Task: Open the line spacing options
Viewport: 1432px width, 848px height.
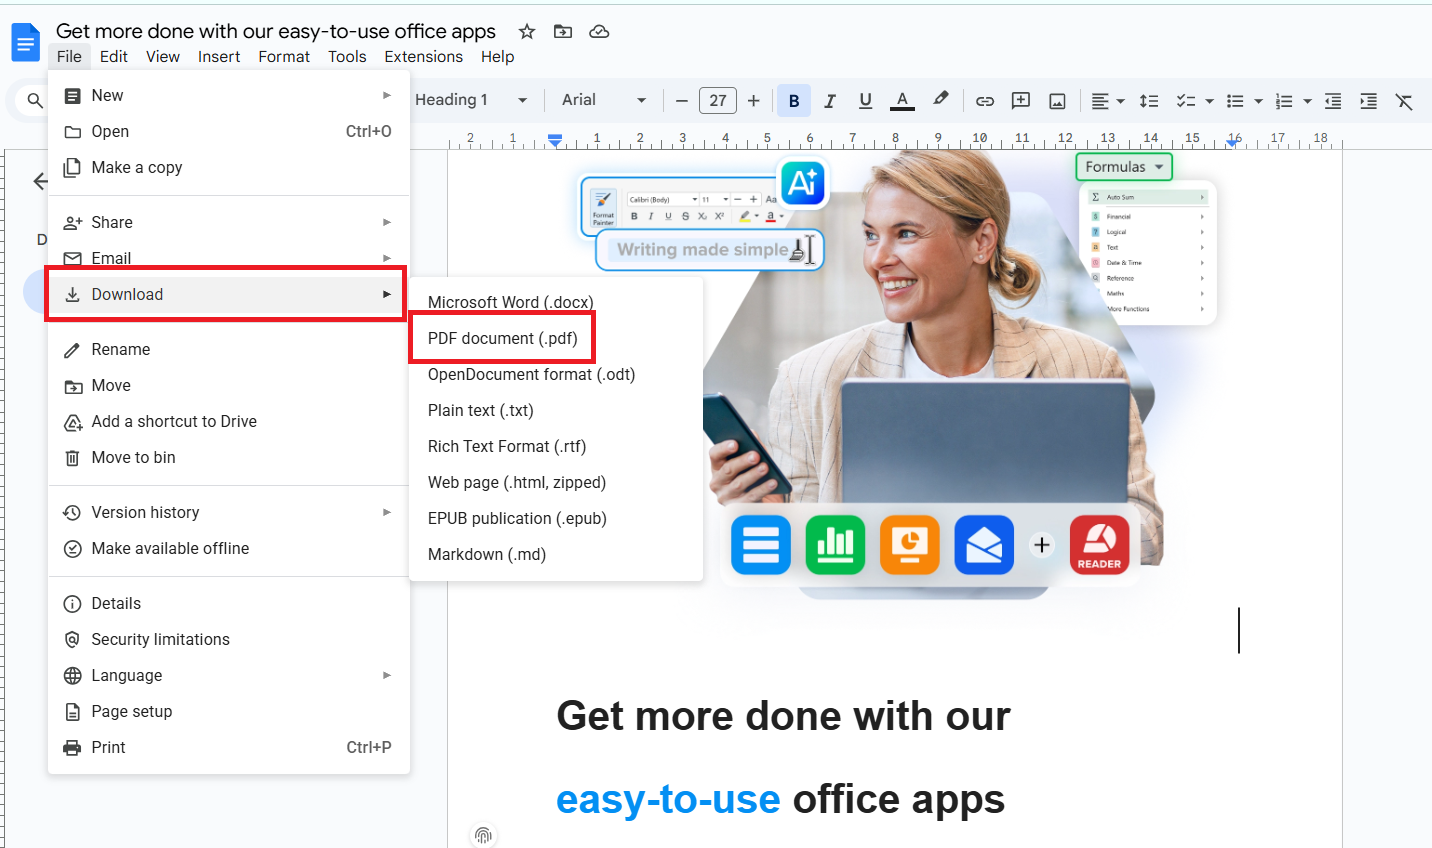Action: (x=1148, y=100)
